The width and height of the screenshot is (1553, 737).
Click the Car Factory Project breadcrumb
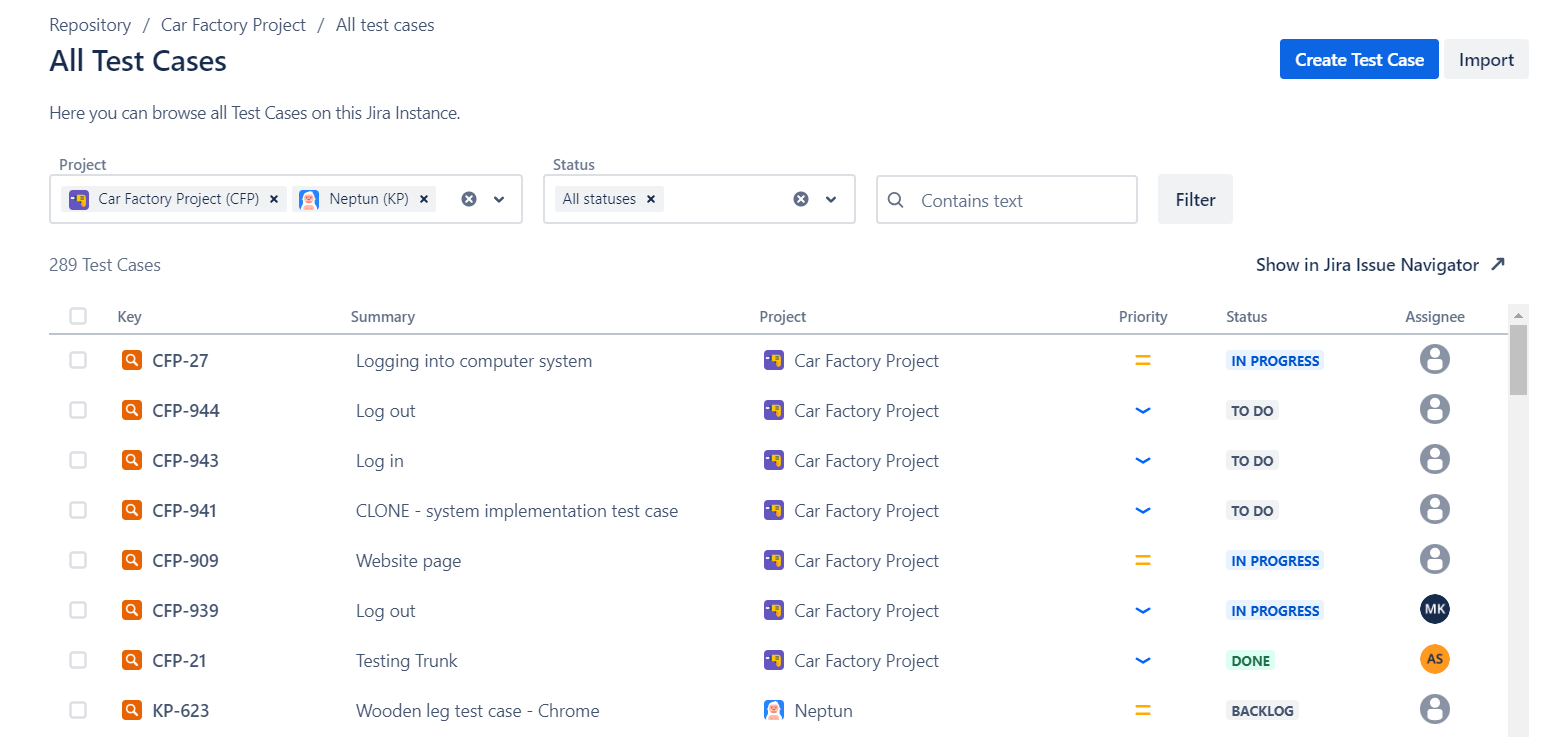pos(233,24)
